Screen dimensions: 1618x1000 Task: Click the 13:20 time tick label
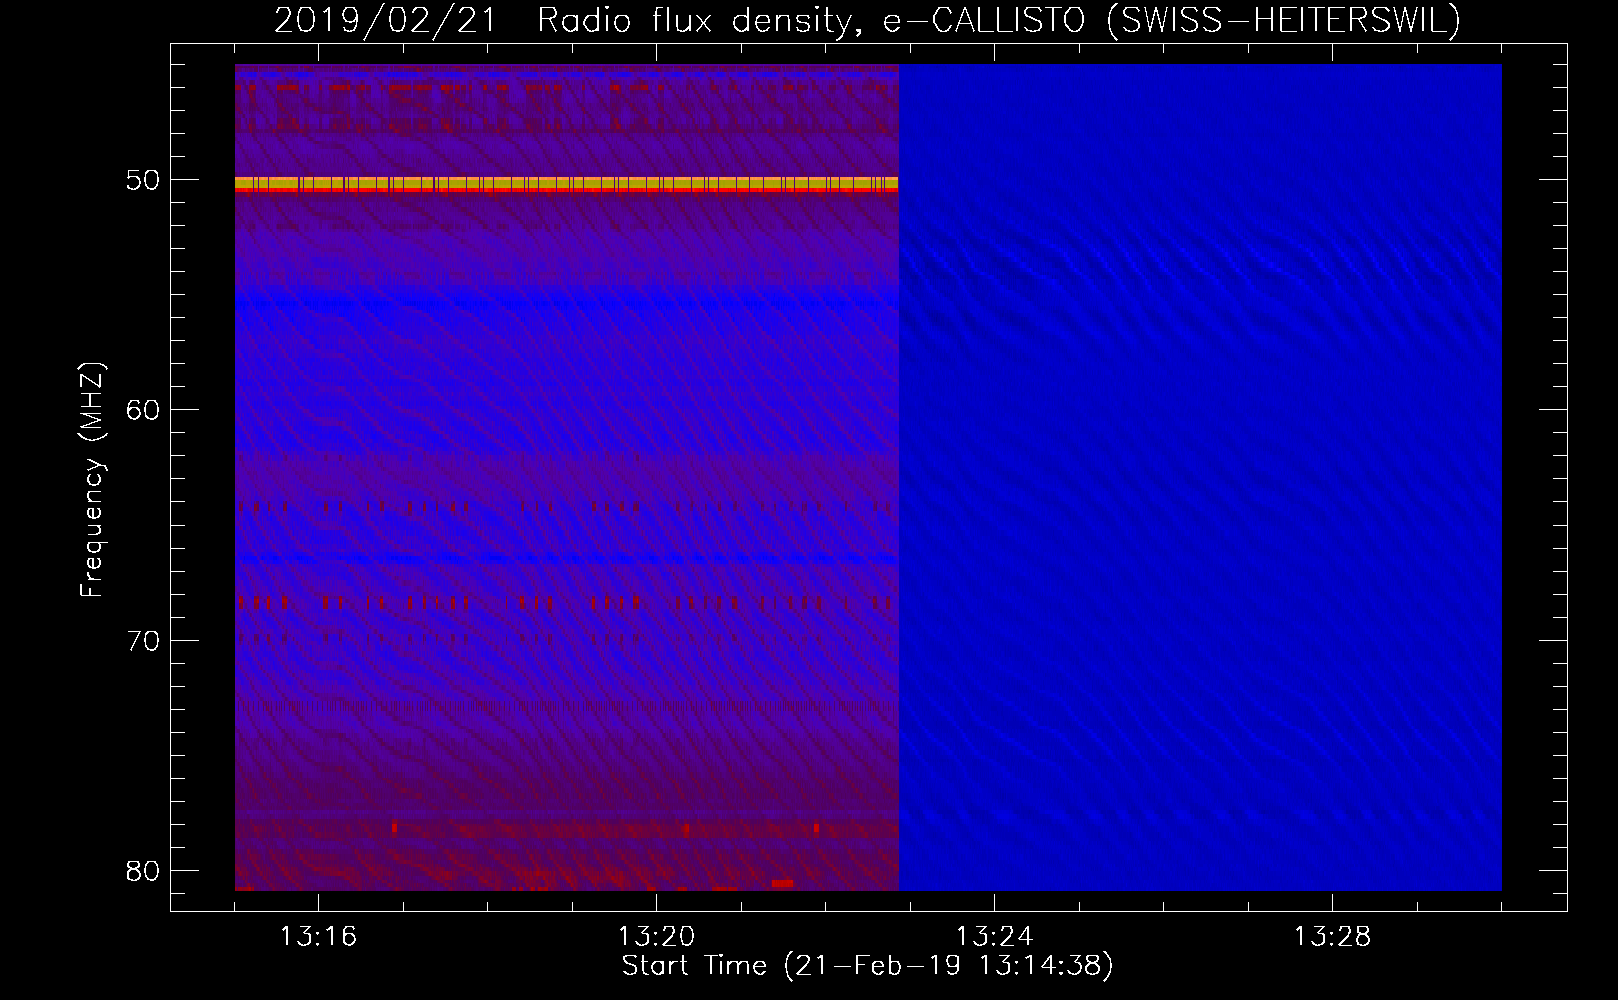[656, 937]
